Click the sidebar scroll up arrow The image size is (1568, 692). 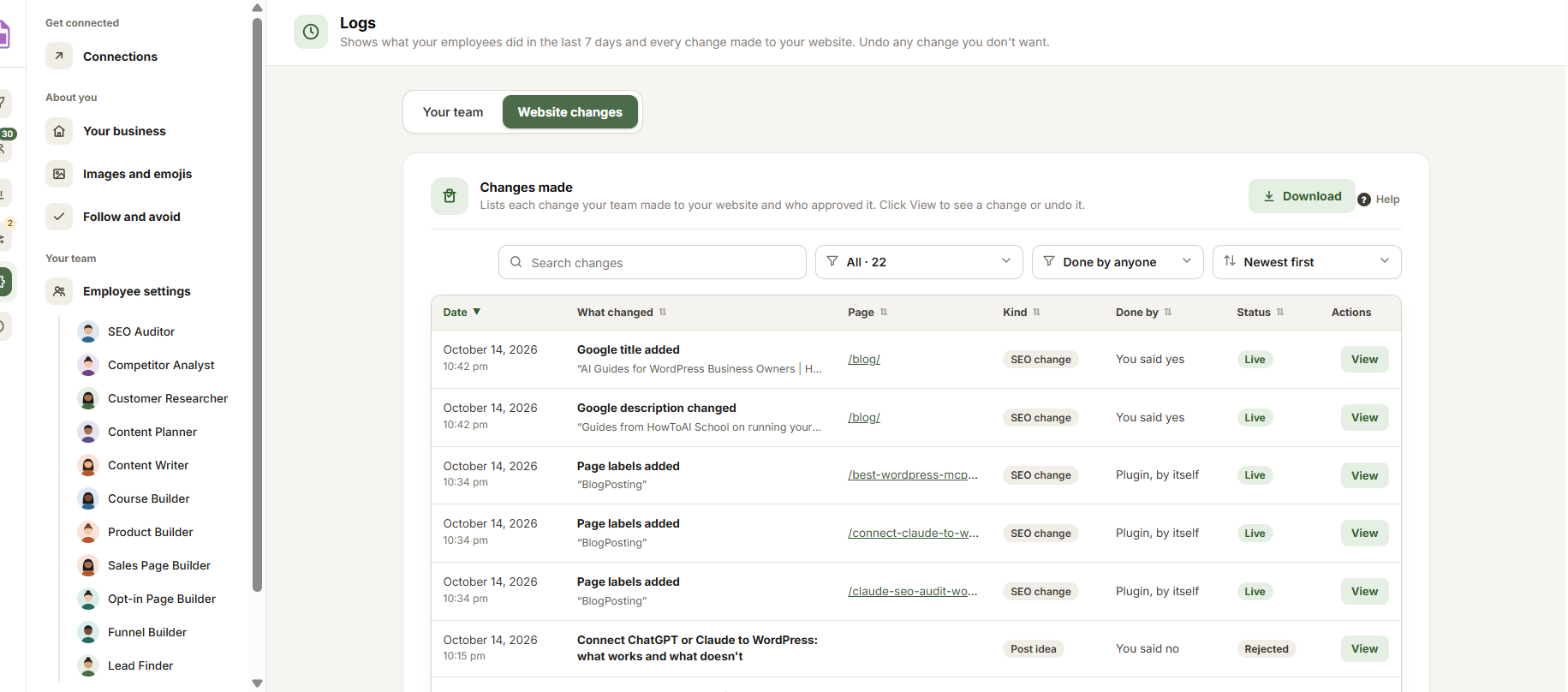click(257, 7)
